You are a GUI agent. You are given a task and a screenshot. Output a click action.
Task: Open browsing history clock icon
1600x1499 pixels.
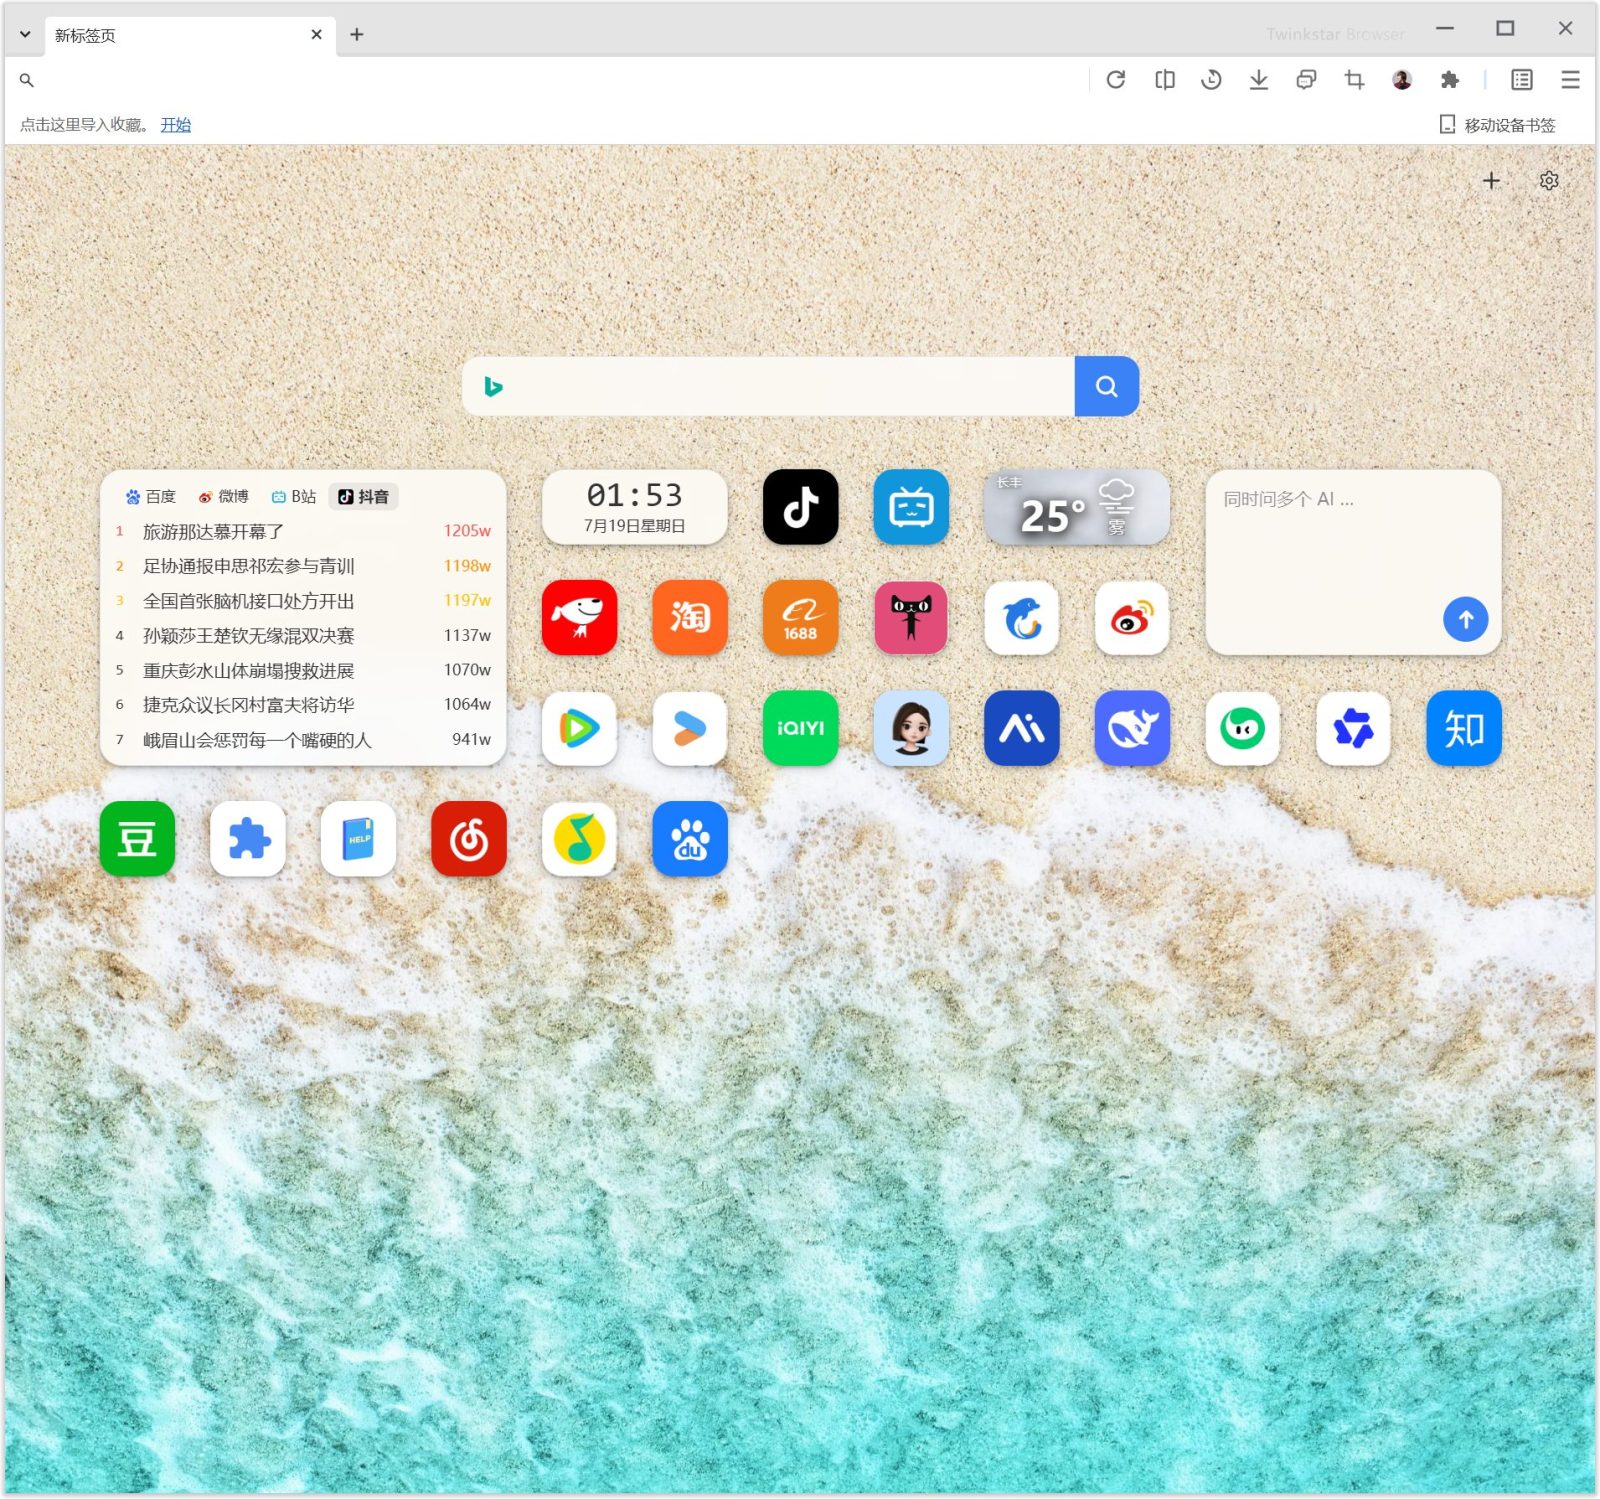(x=1211, y=80)
